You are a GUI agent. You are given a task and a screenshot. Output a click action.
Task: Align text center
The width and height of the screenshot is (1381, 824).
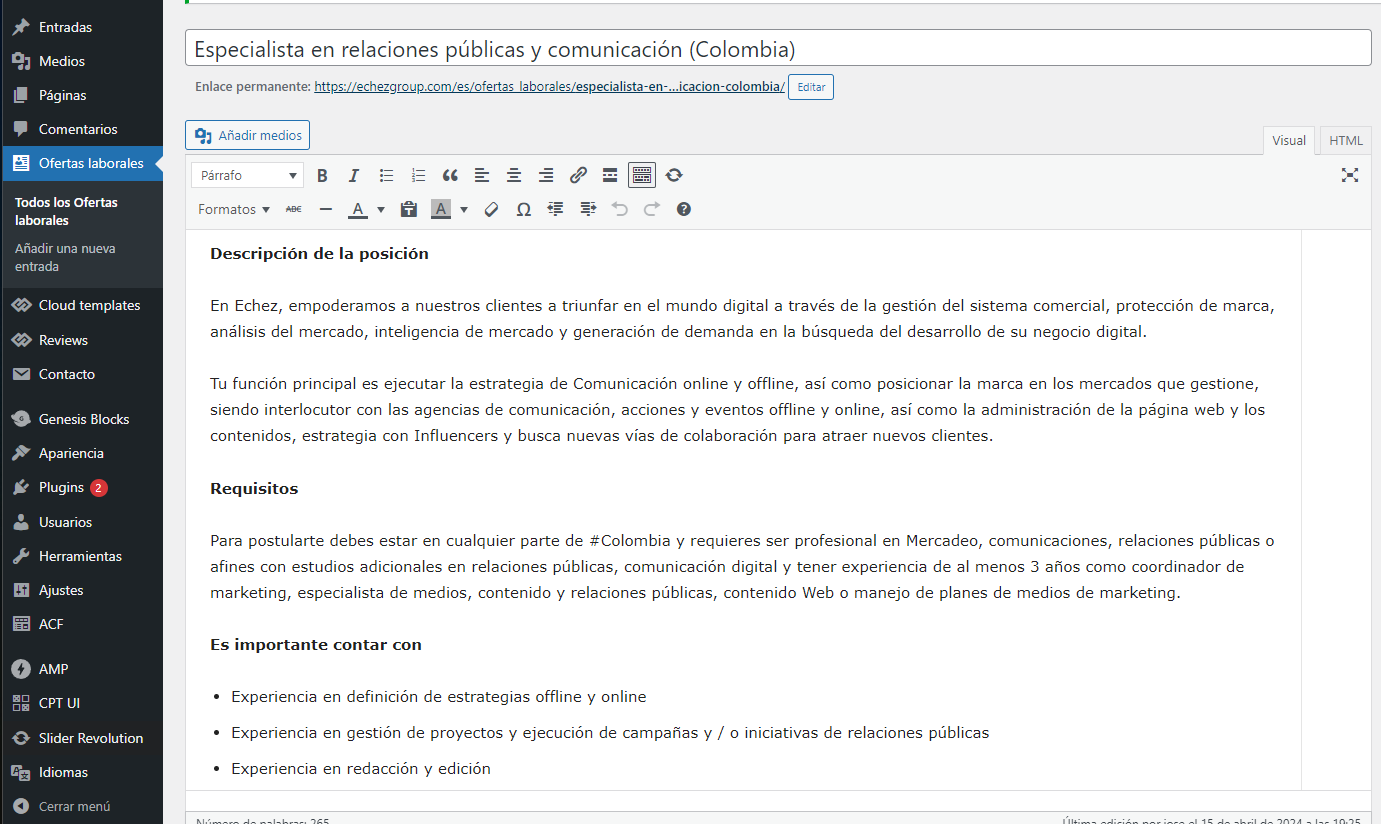(514, 175)
